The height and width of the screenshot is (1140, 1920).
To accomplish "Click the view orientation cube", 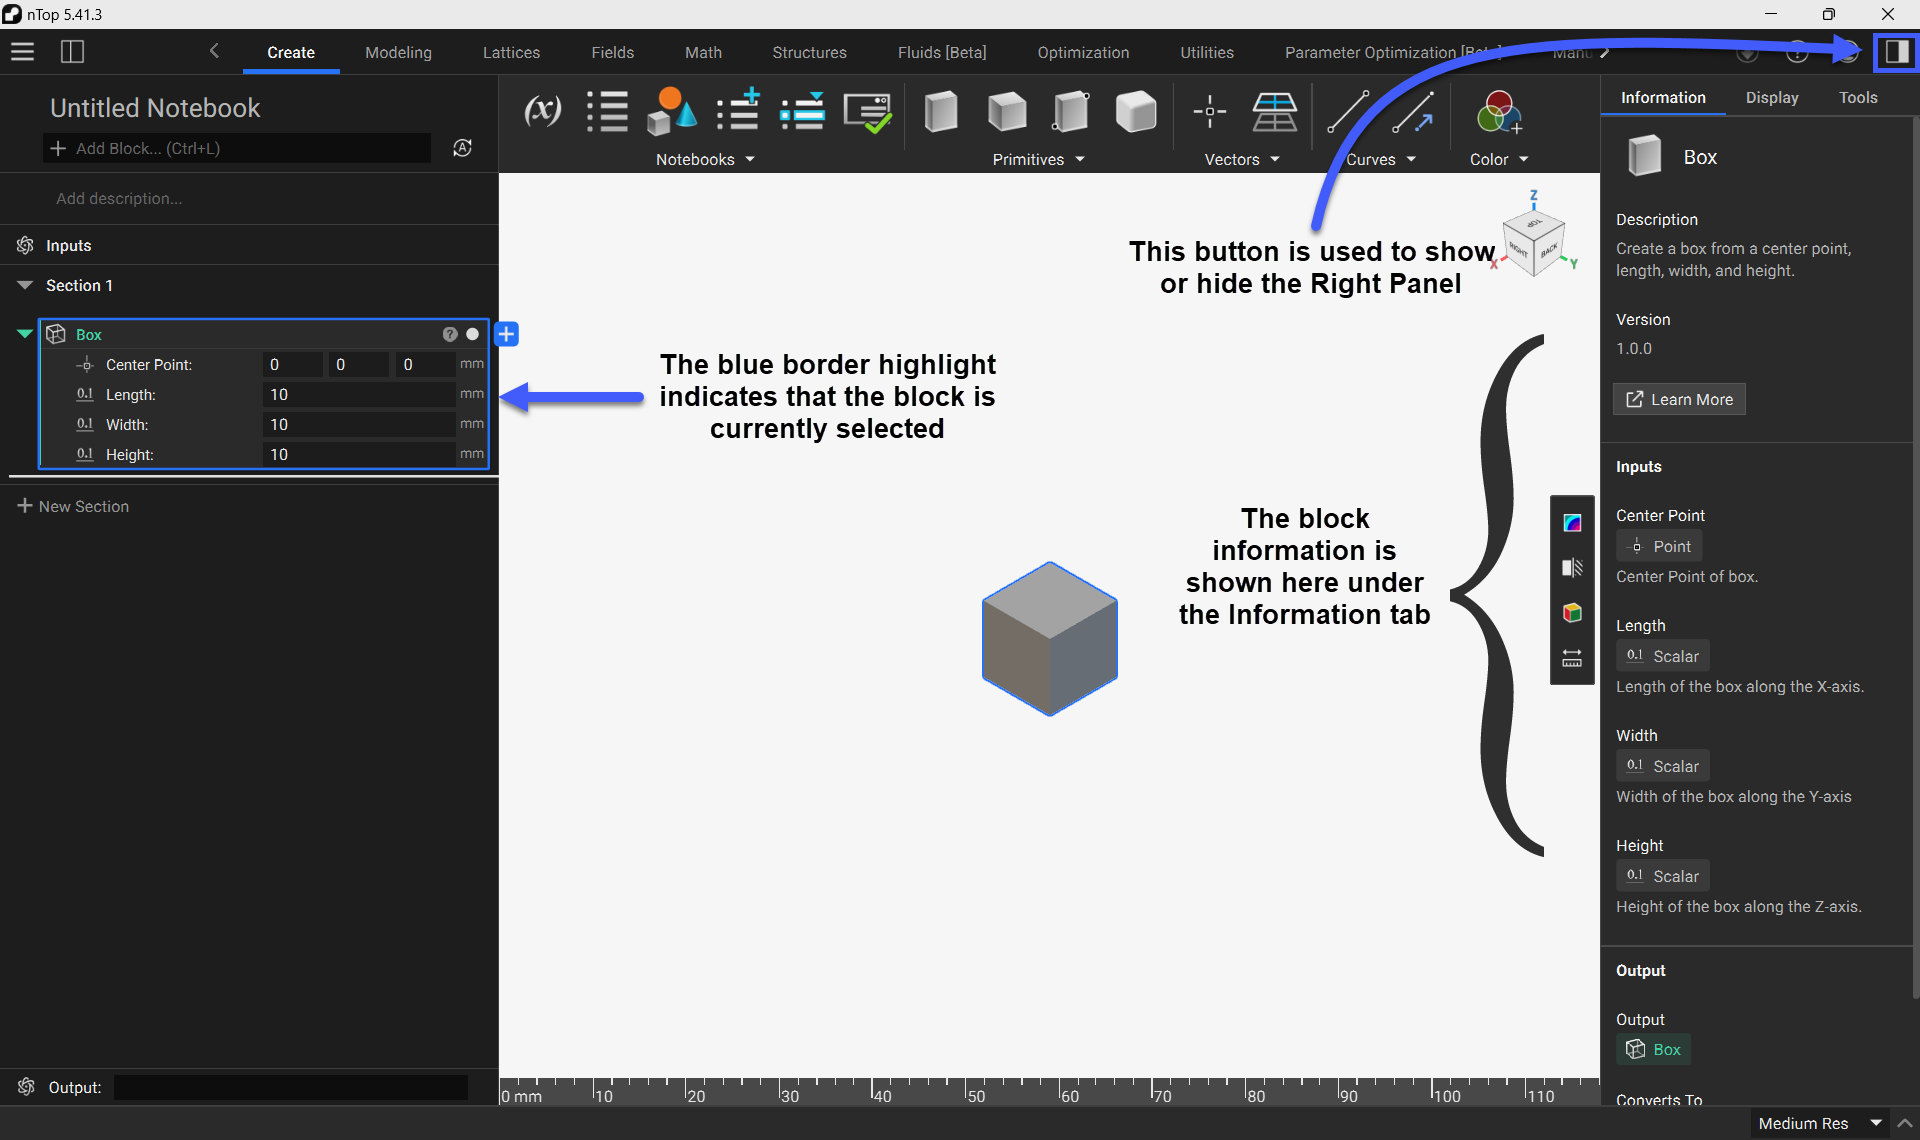I will click(1533, 243).
